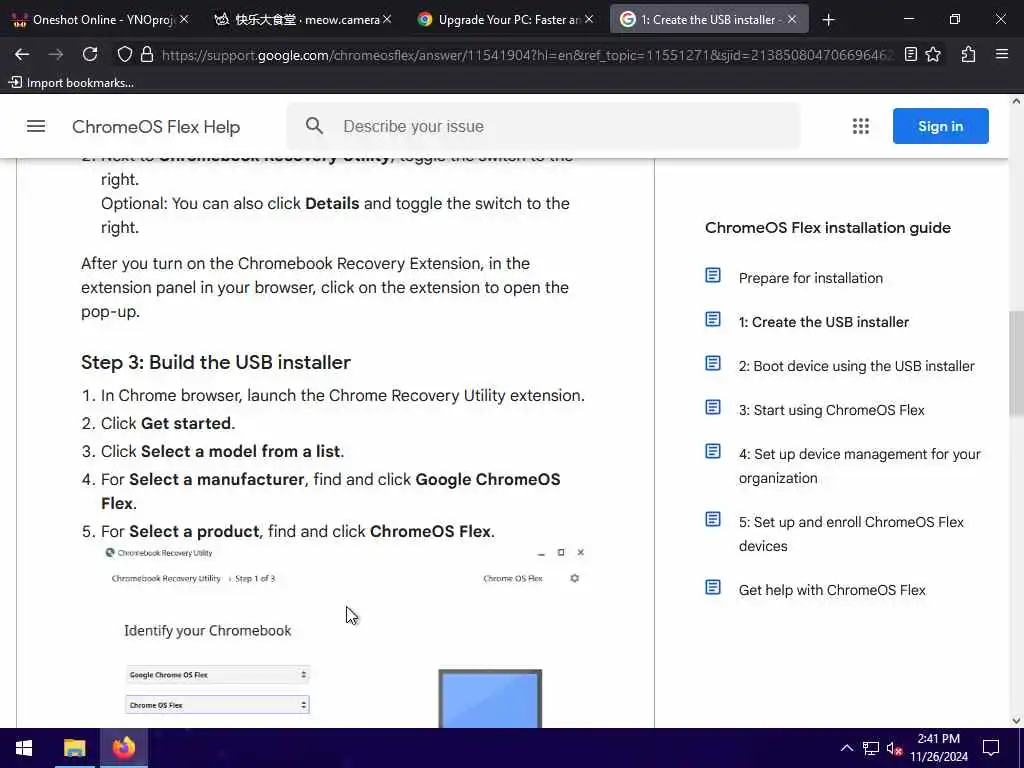
Task: Reload the page with the refresh icon
Action: [90, 54]
